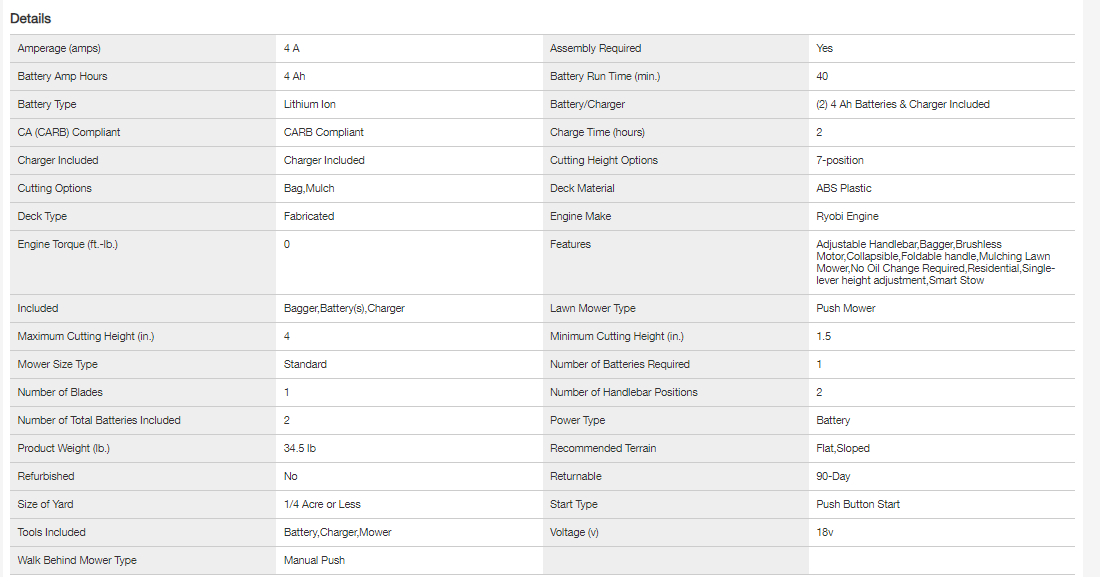Screen dimensions: 1100x577
Task: Click the 1/4 Acre or Less value
Action: [322, 505]
